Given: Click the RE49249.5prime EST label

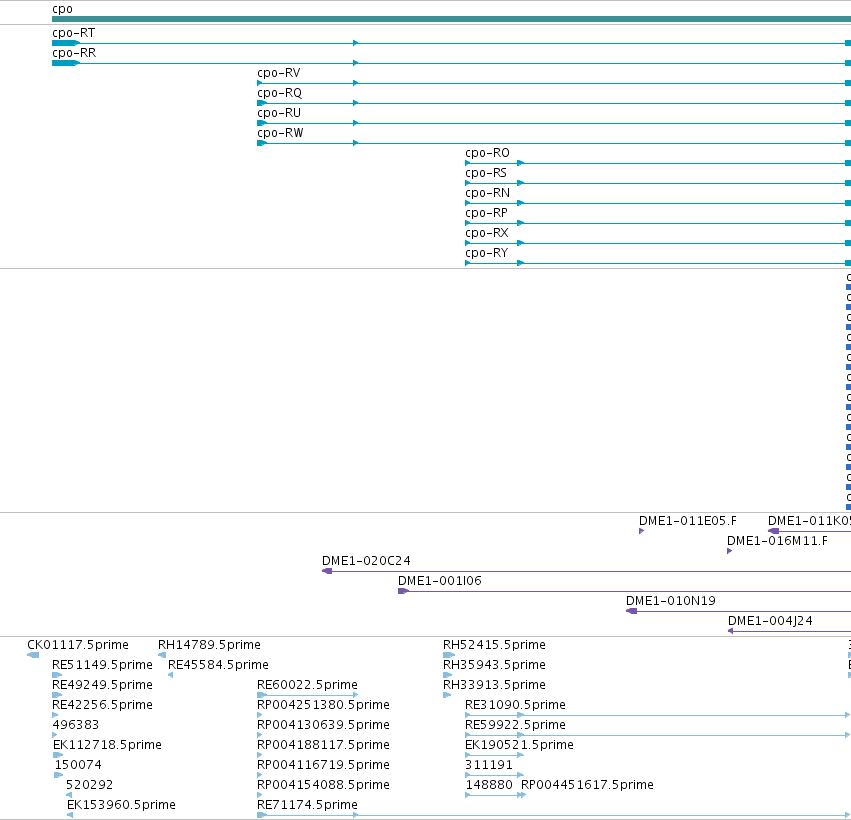Looking at the screenshot, I should coord(102,685).
